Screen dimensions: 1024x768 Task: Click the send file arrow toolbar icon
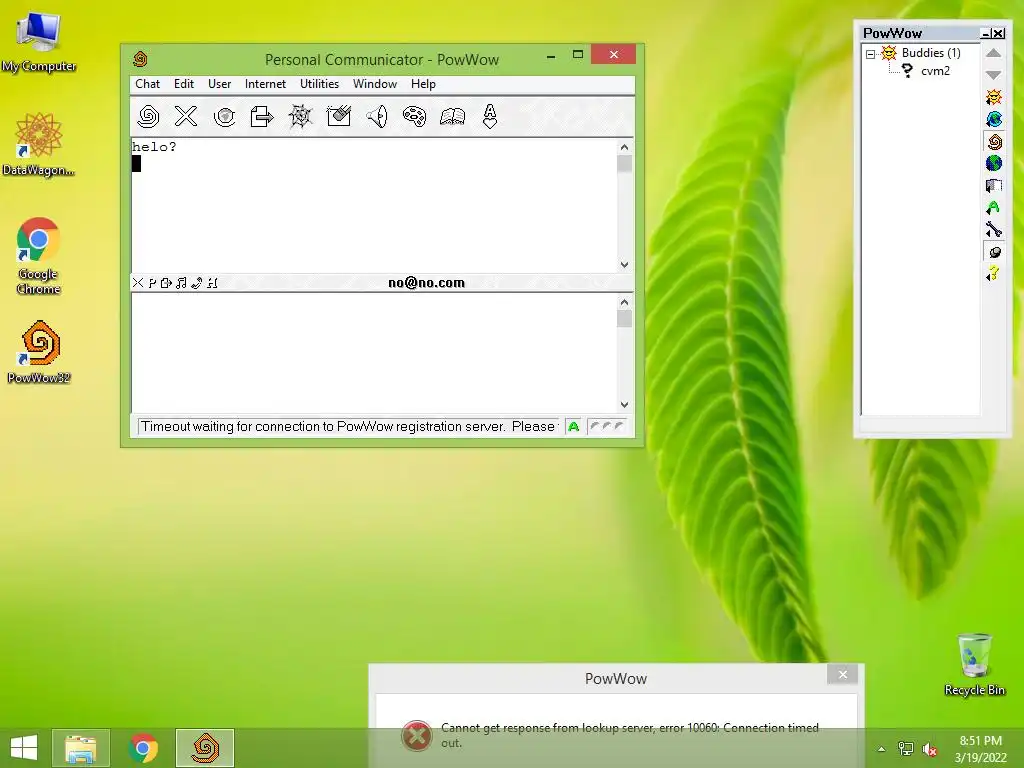click(x=262, y=116)
